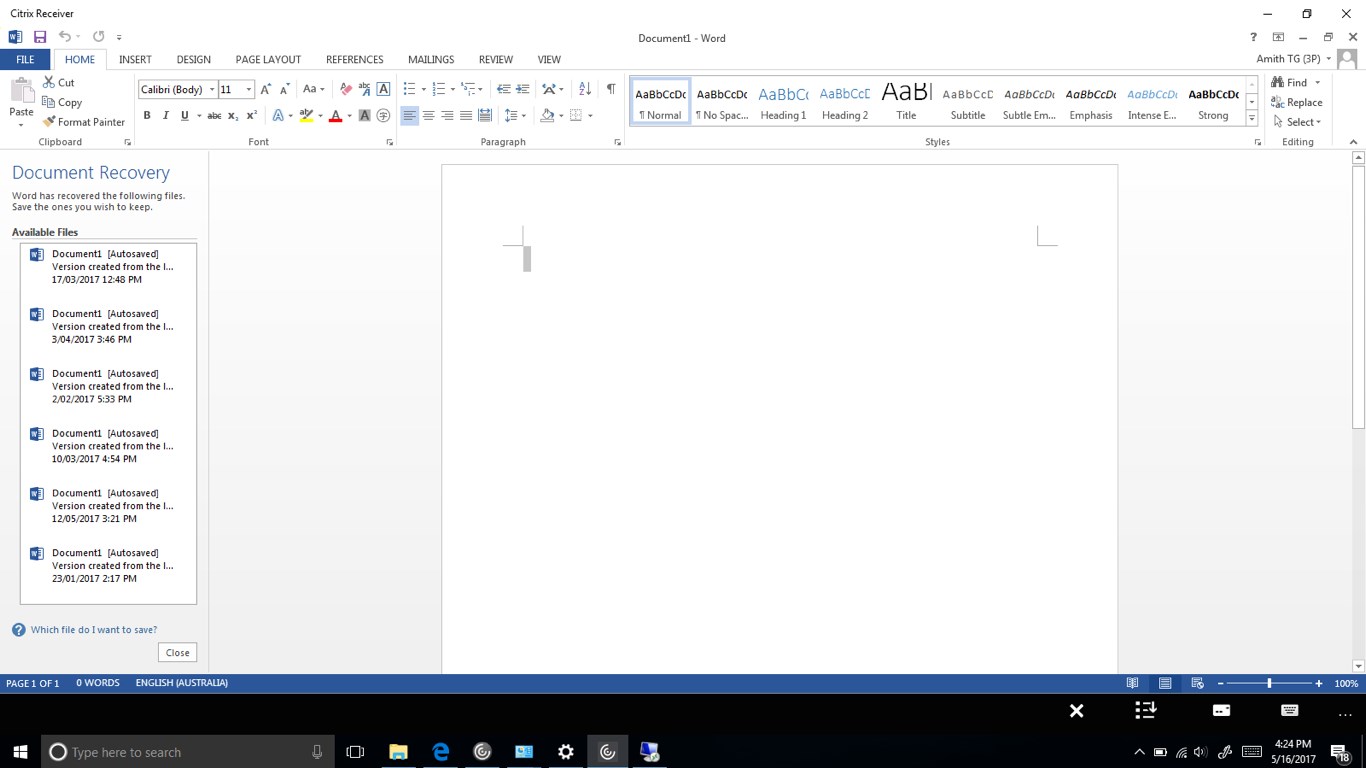This screenshot has width=1366, height=768.
Task: Activate the Format Painter
Action: point(84,121)
